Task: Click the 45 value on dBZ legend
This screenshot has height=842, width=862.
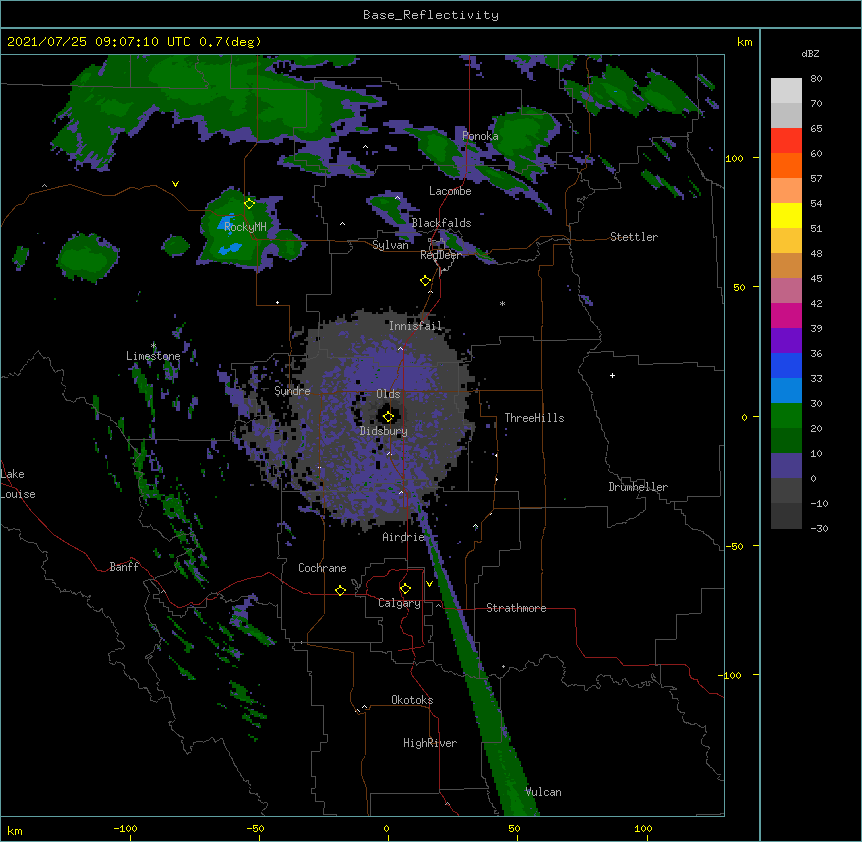Action: [816, 278]
